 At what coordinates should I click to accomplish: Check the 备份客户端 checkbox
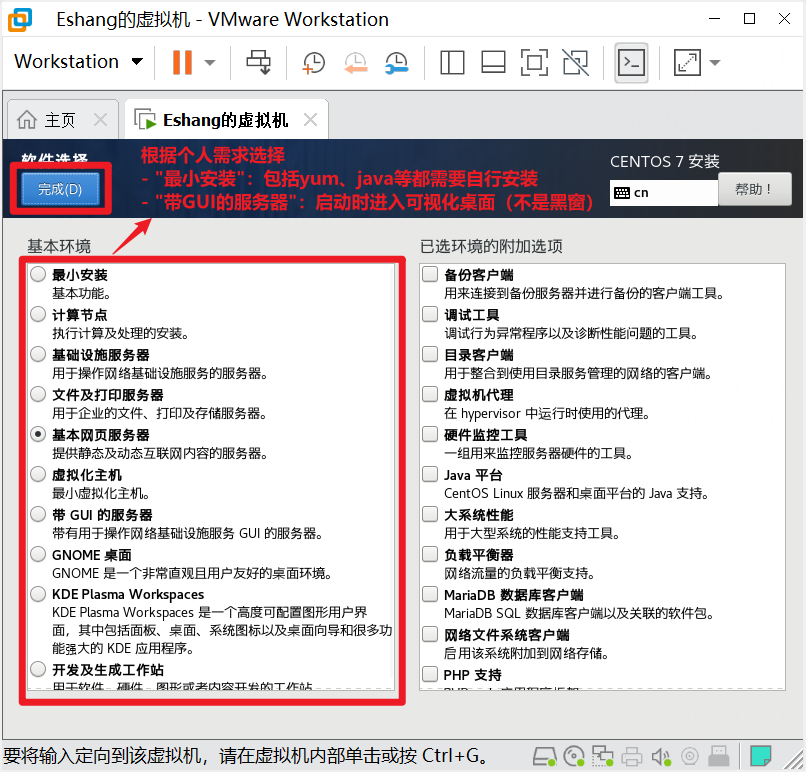point(430,274)
